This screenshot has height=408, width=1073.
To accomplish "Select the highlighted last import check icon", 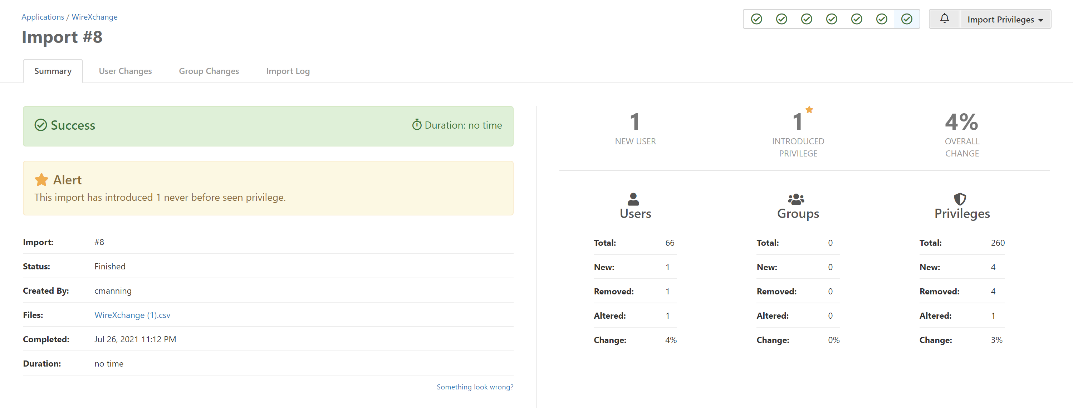I will coord(906,19).
